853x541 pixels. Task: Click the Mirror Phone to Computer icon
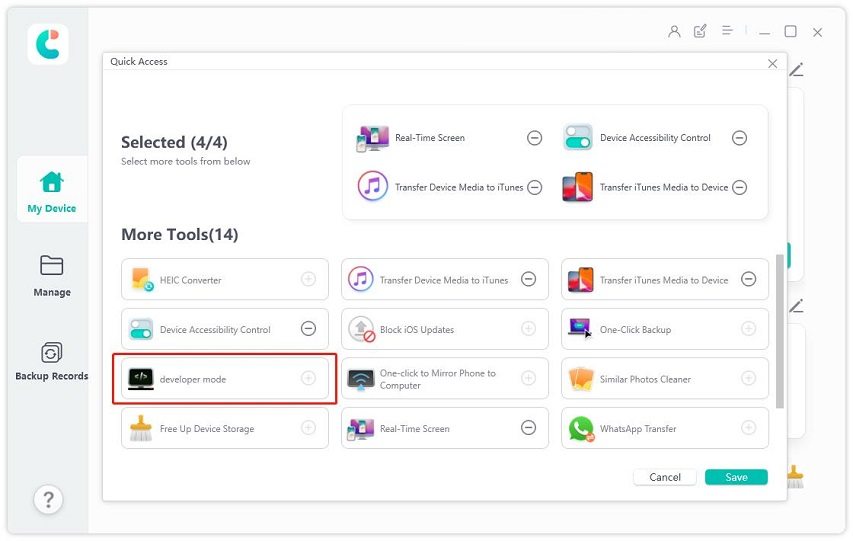tap(361, 379)
